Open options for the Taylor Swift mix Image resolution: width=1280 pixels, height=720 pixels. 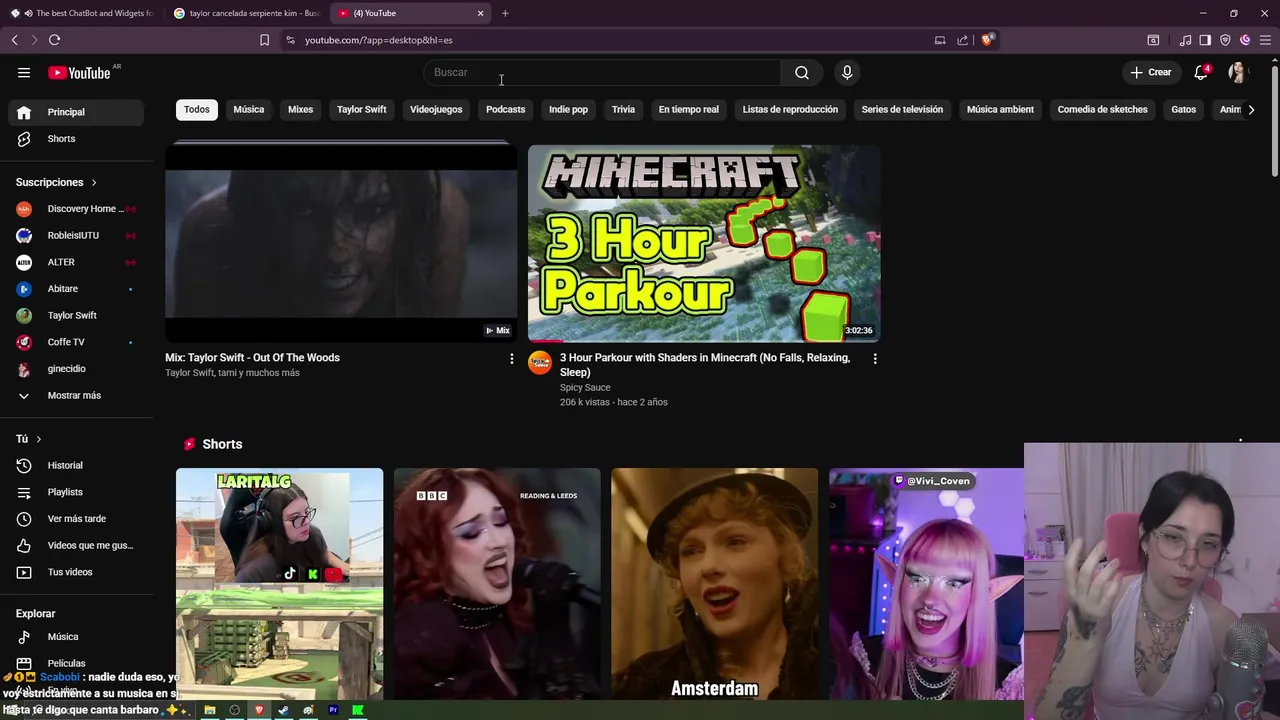pyautogui.click(x=512, y=358)
